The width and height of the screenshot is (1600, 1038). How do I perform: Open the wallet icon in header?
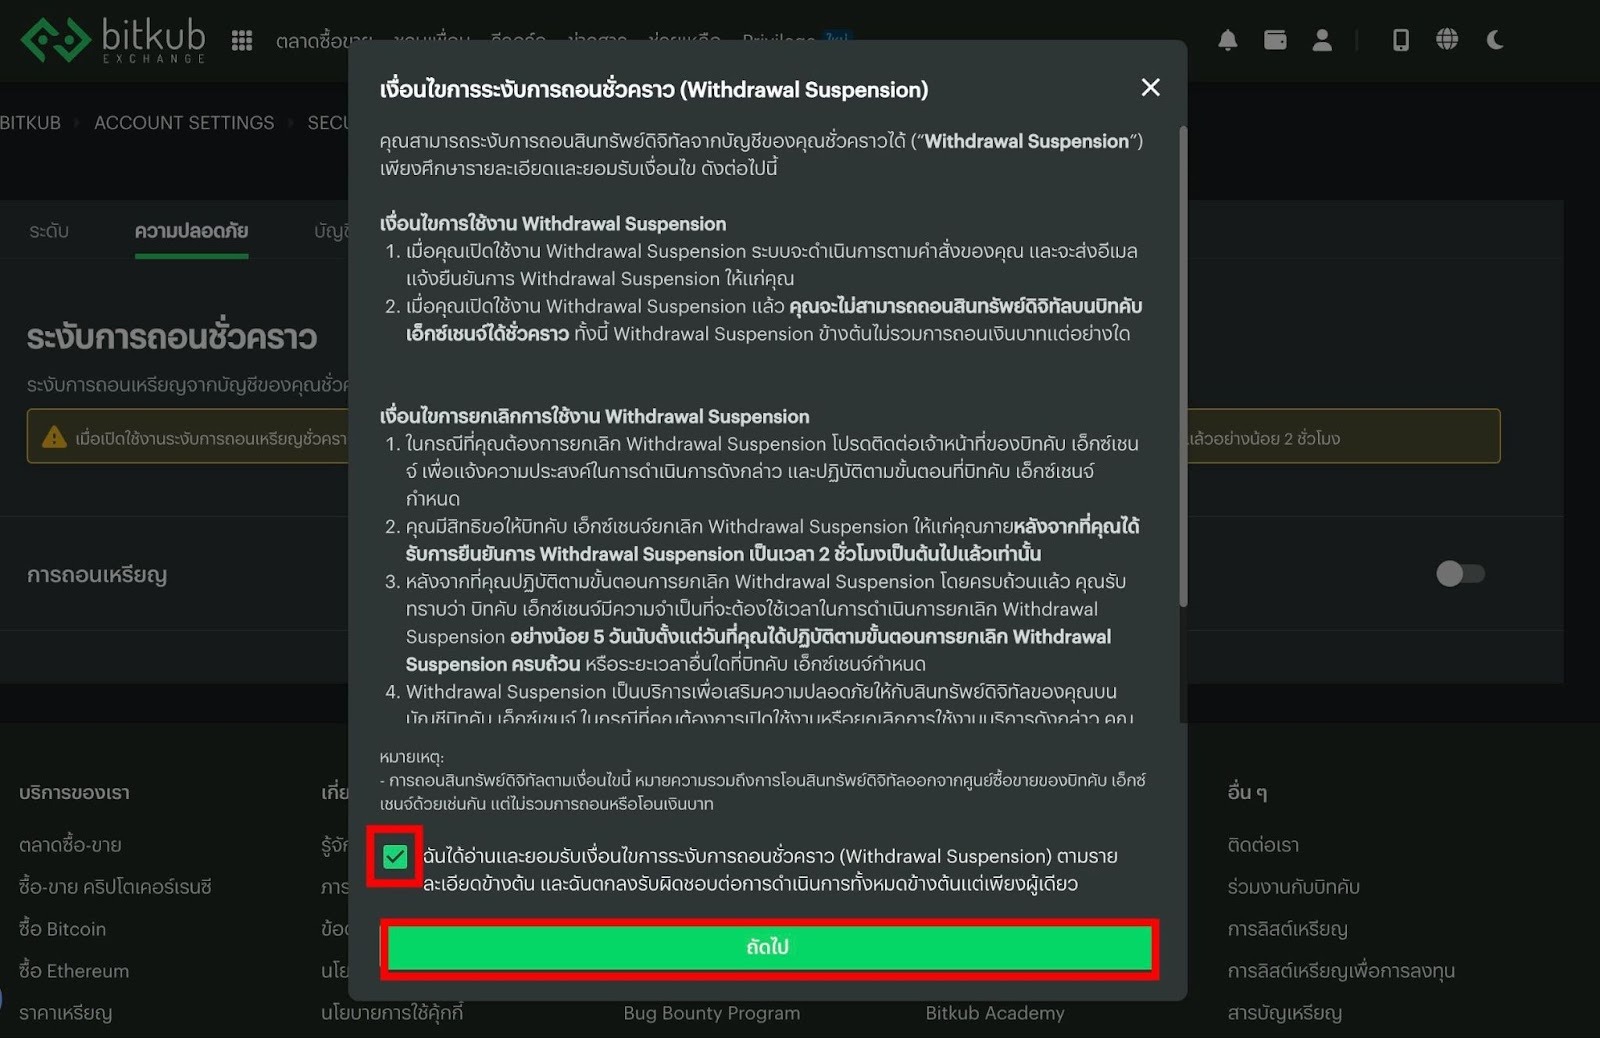click(x=1275, y=40)
